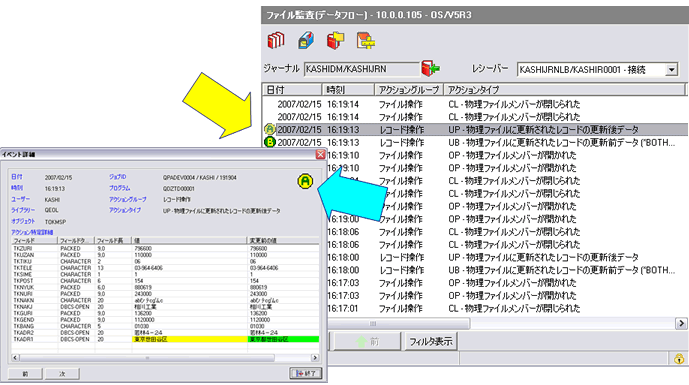Click the yellow-highlighted TKADR1 value cell
The image size is (689, 385).
point(189,339)
